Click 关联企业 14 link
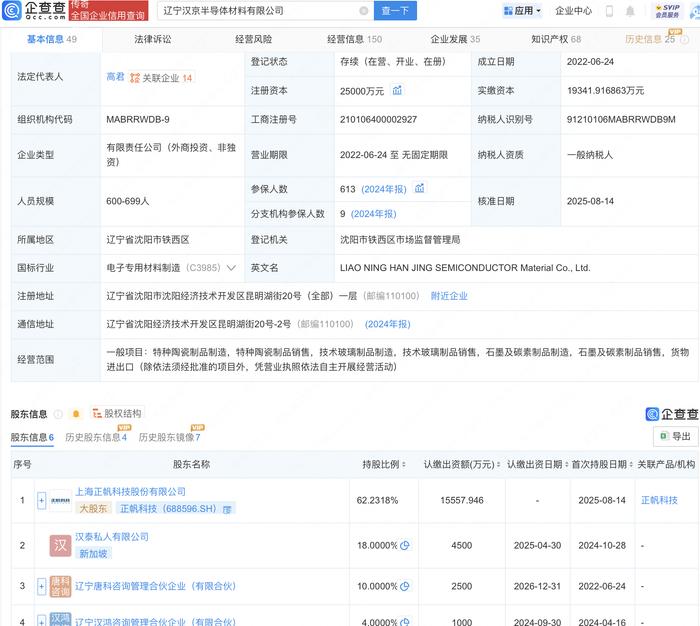The height and width of the screenshot is (626, 700). (x=161, y=78)
